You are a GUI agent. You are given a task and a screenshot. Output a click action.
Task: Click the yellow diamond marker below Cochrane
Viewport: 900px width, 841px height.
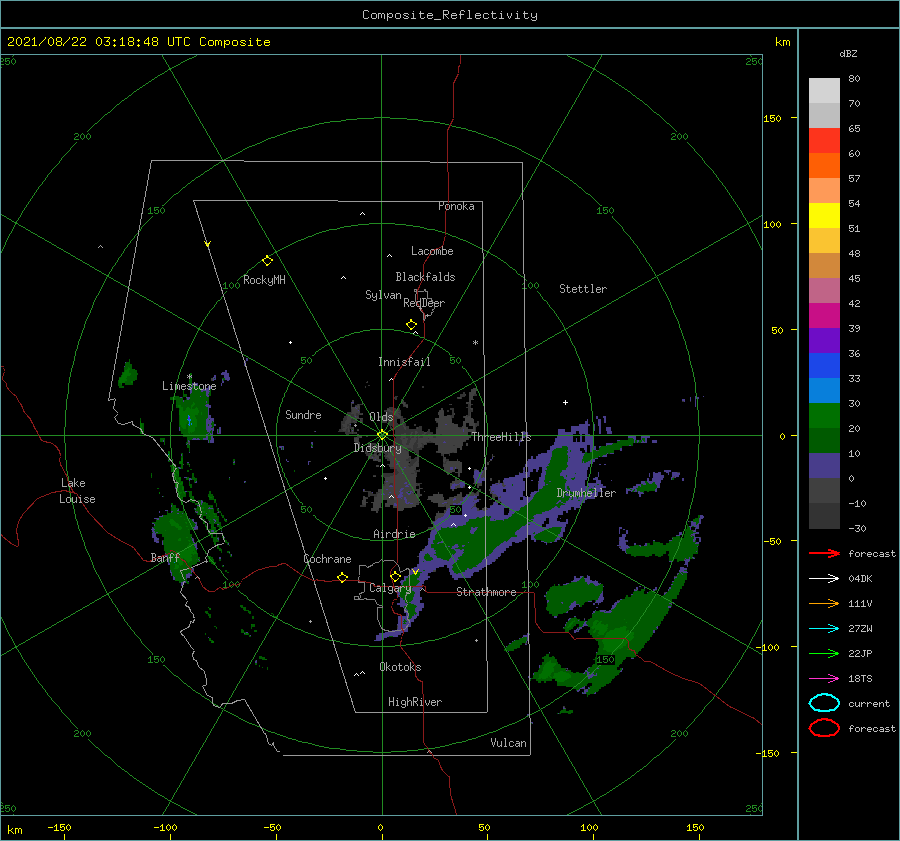click(342, 578)
